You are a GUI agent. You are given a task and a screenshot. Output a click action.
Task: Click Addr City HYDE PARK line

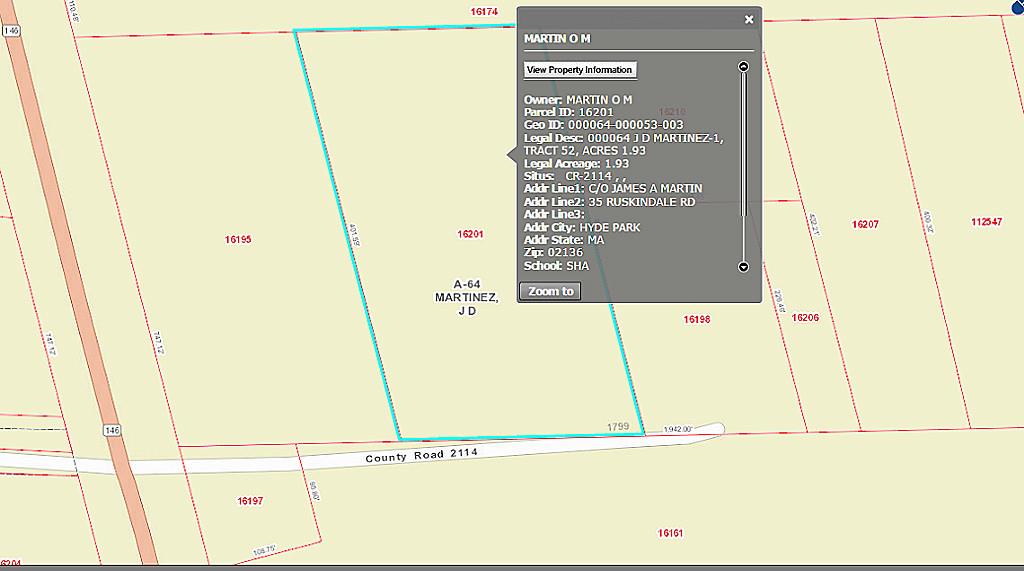click(582, 227)
